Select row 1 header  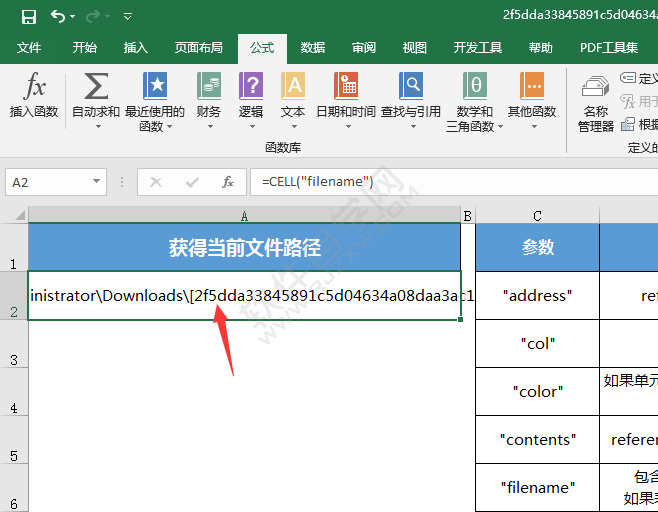point(14,247)
